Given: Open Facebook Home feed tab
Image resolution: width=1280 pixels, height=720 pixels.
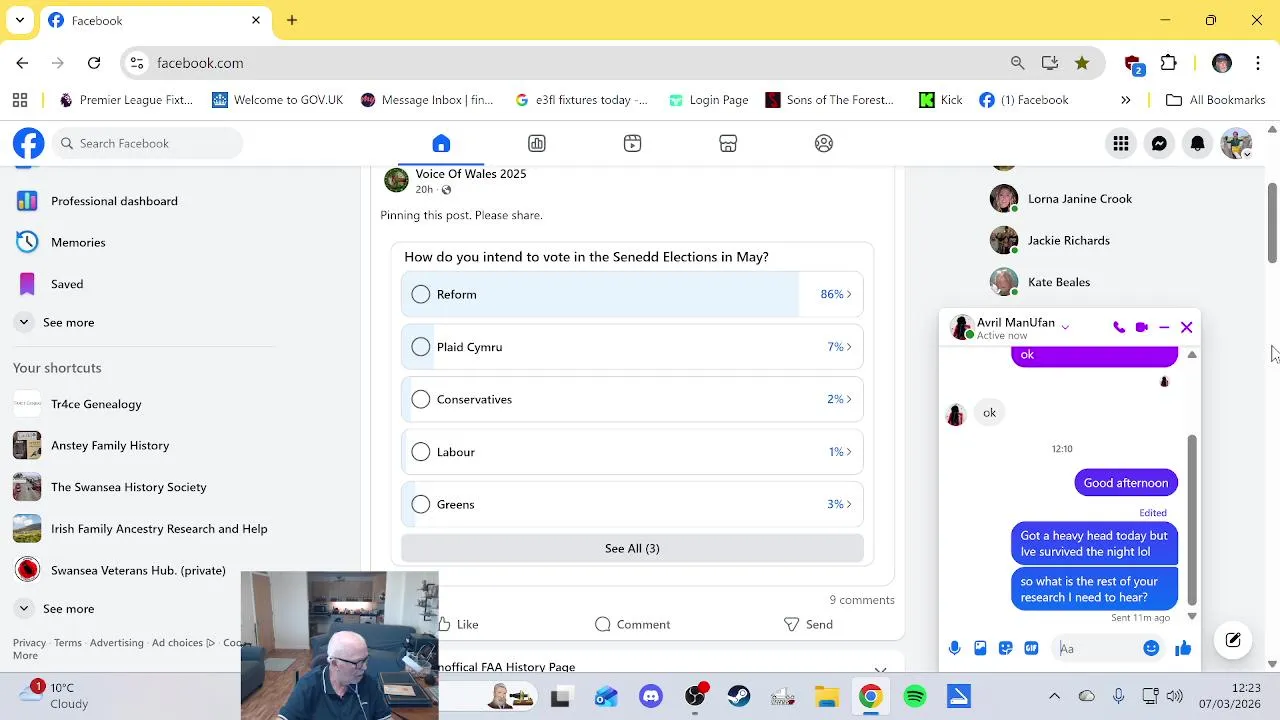Looking at the screenshot, I should 441,143.
